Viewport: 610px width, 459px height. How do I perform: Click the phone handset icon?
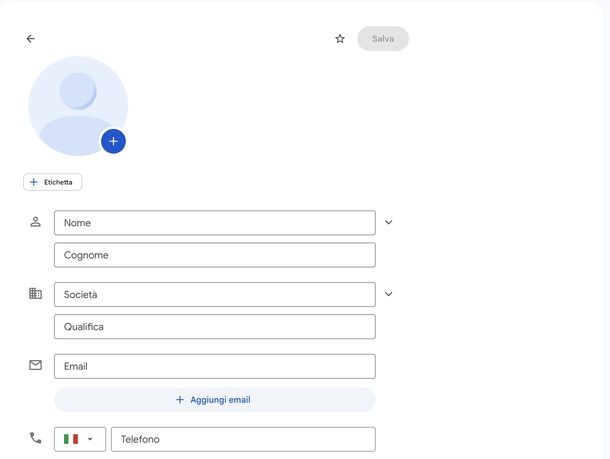pyautogui.click(x=36, y=438)
